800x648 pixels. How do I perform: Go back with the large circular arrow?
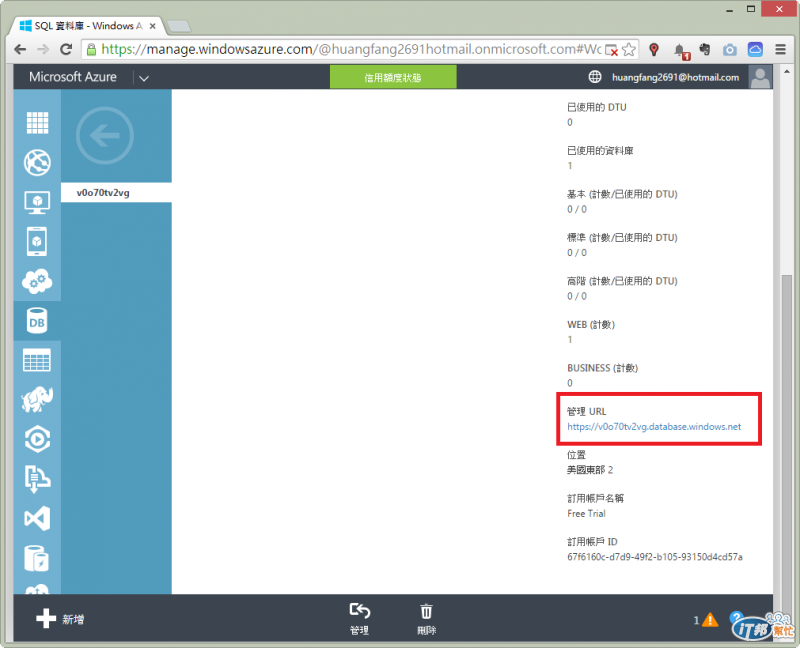pyautogui.click(x=105, y=136)
